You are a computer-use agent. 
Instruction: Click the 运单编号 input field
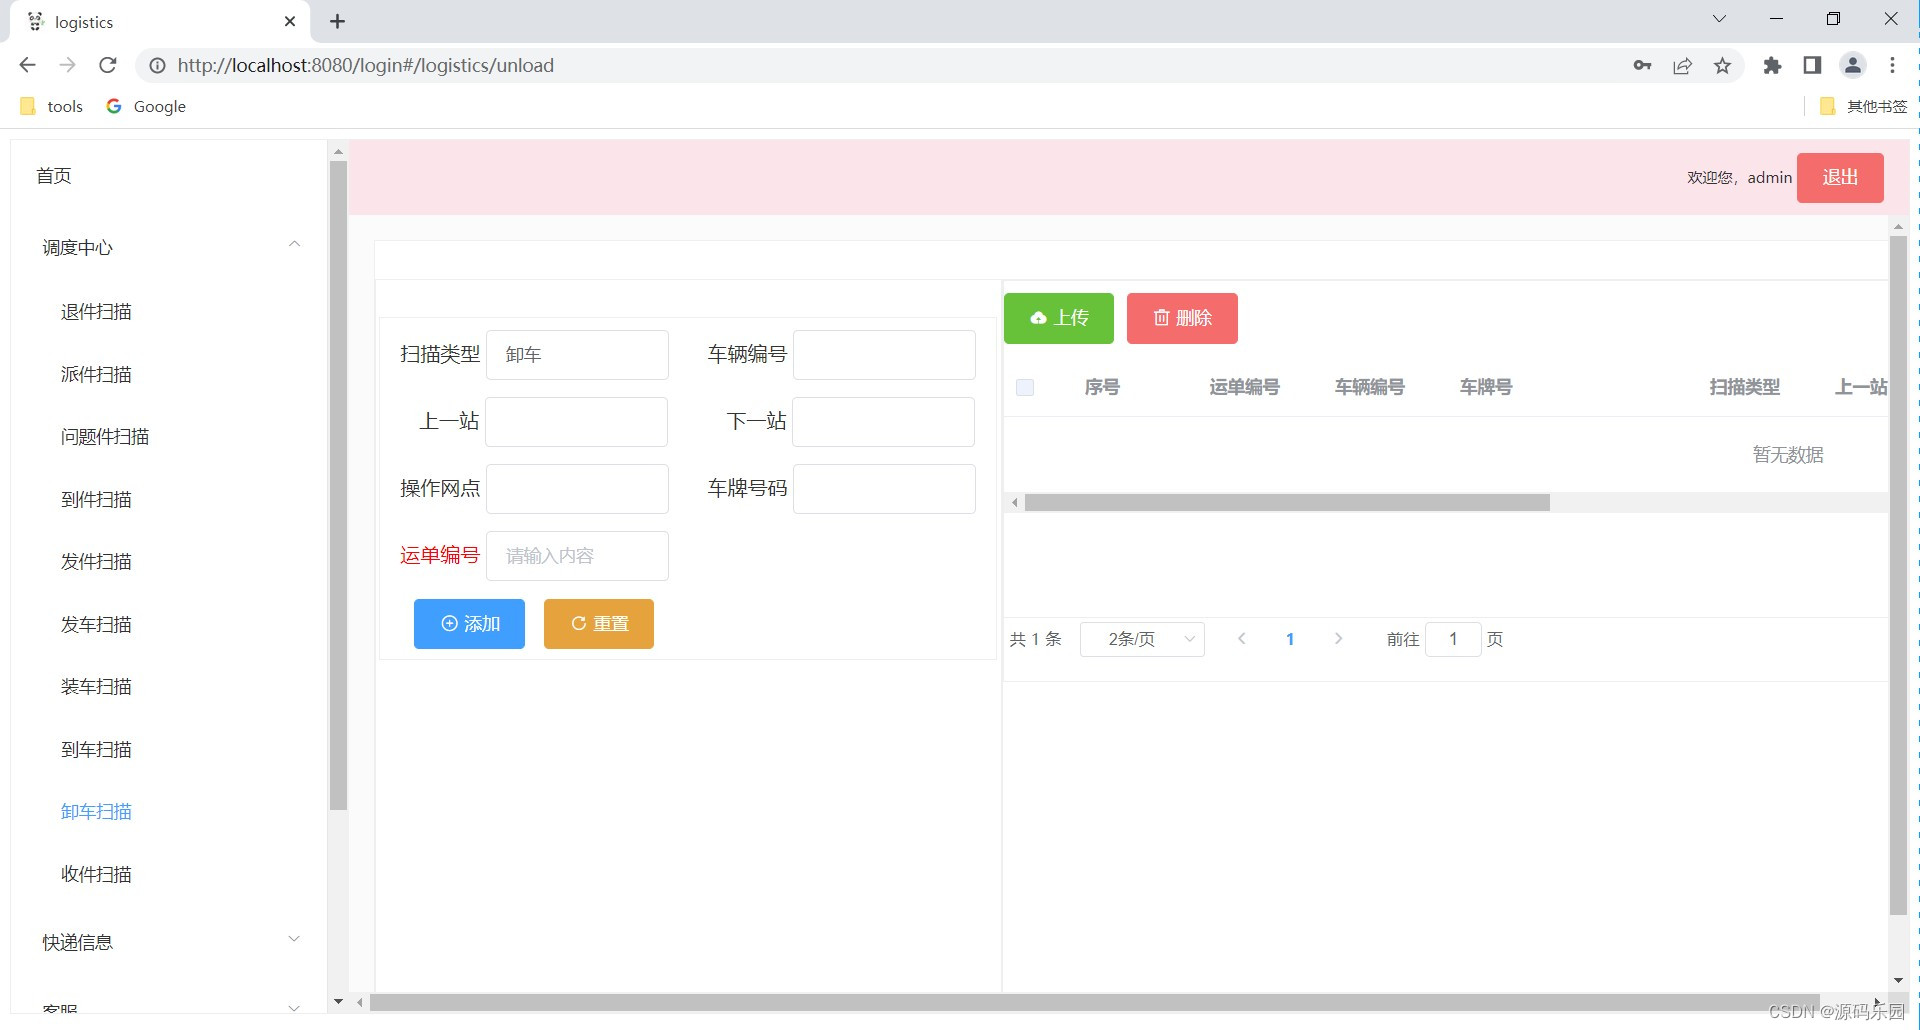576,555
